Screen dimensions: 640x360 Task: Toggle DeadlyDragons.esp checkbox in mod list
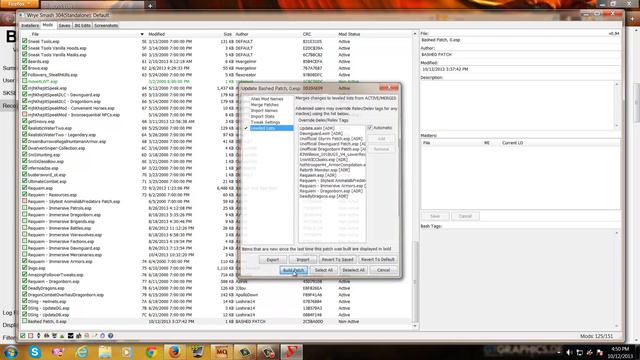pyautogui.click(x=24, y=288)
